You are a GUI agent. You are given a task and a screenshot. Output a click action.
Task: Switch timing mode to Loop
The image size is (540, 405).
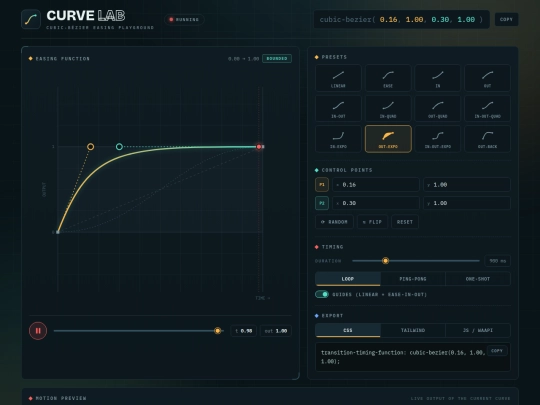(348, 279)
